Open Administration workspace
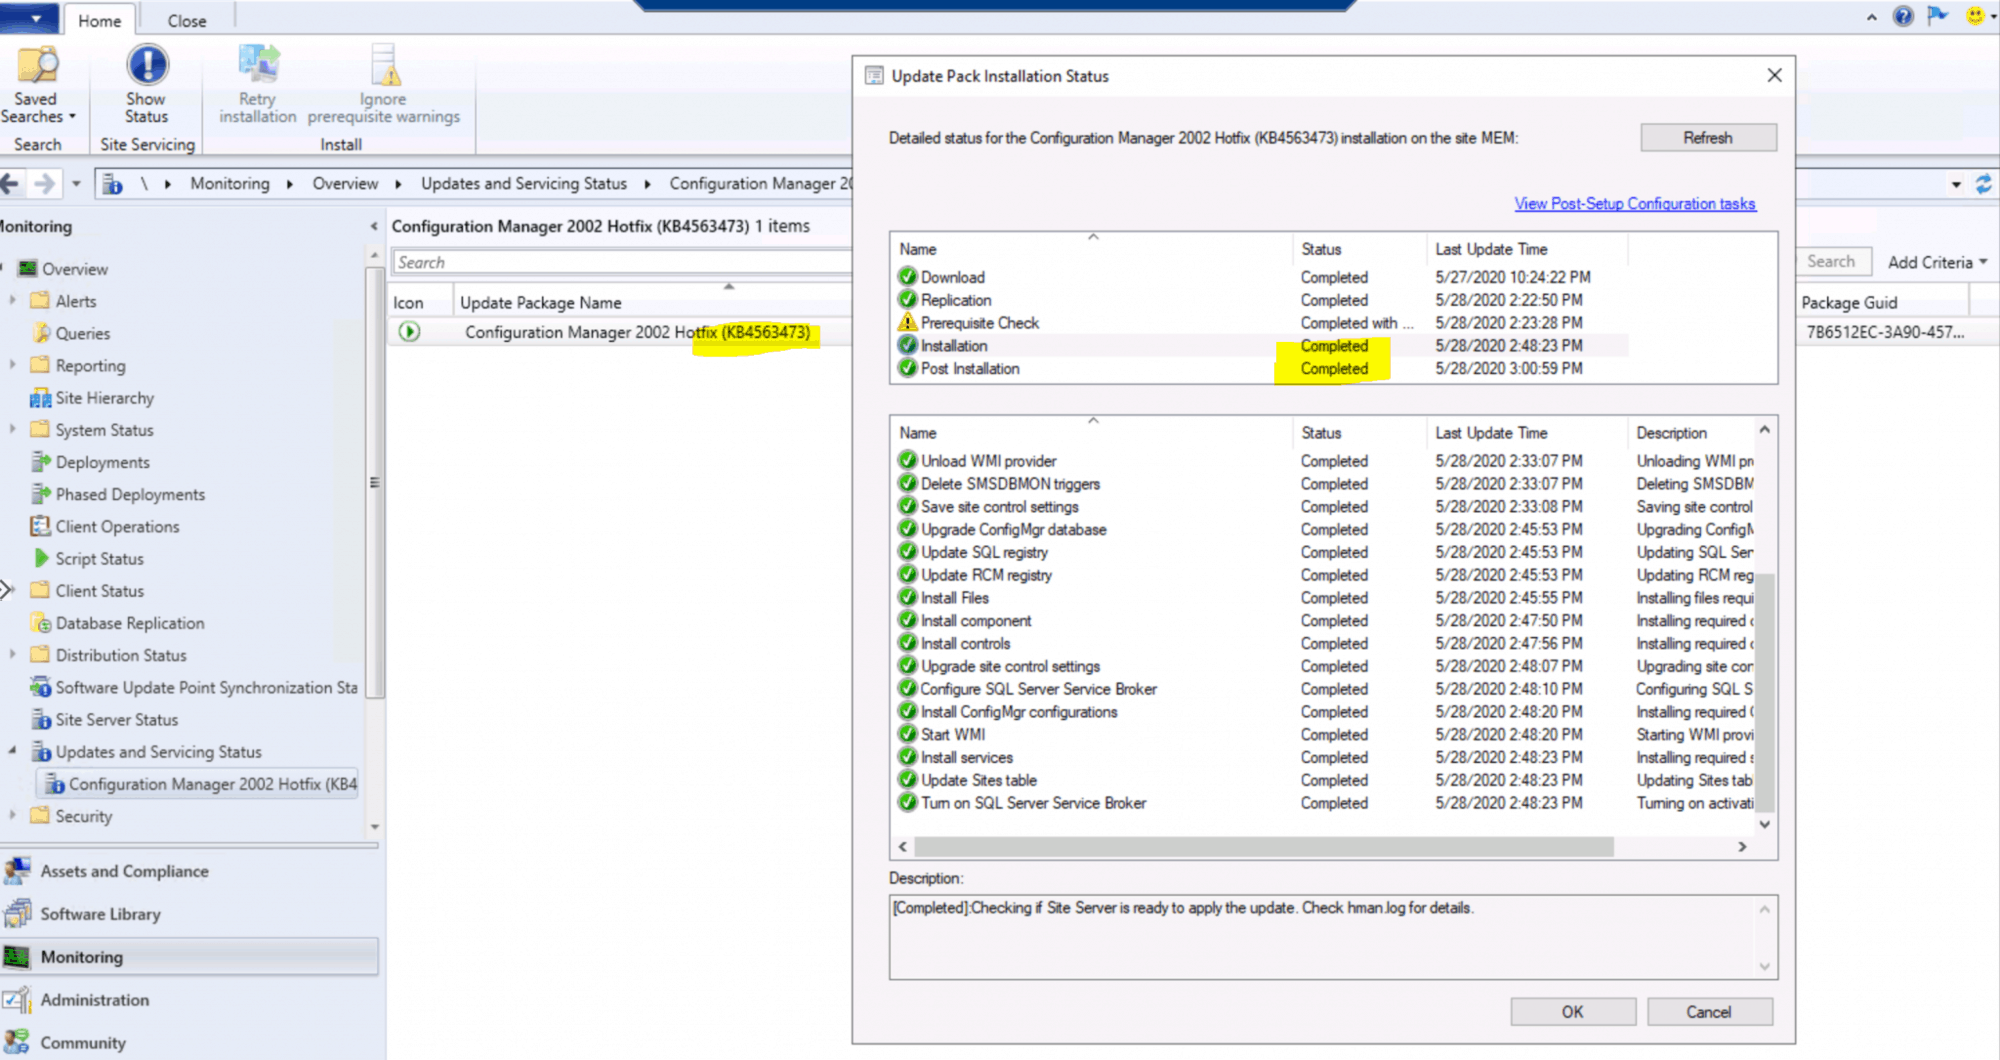2000x1060 pixels. [95, 1000]
